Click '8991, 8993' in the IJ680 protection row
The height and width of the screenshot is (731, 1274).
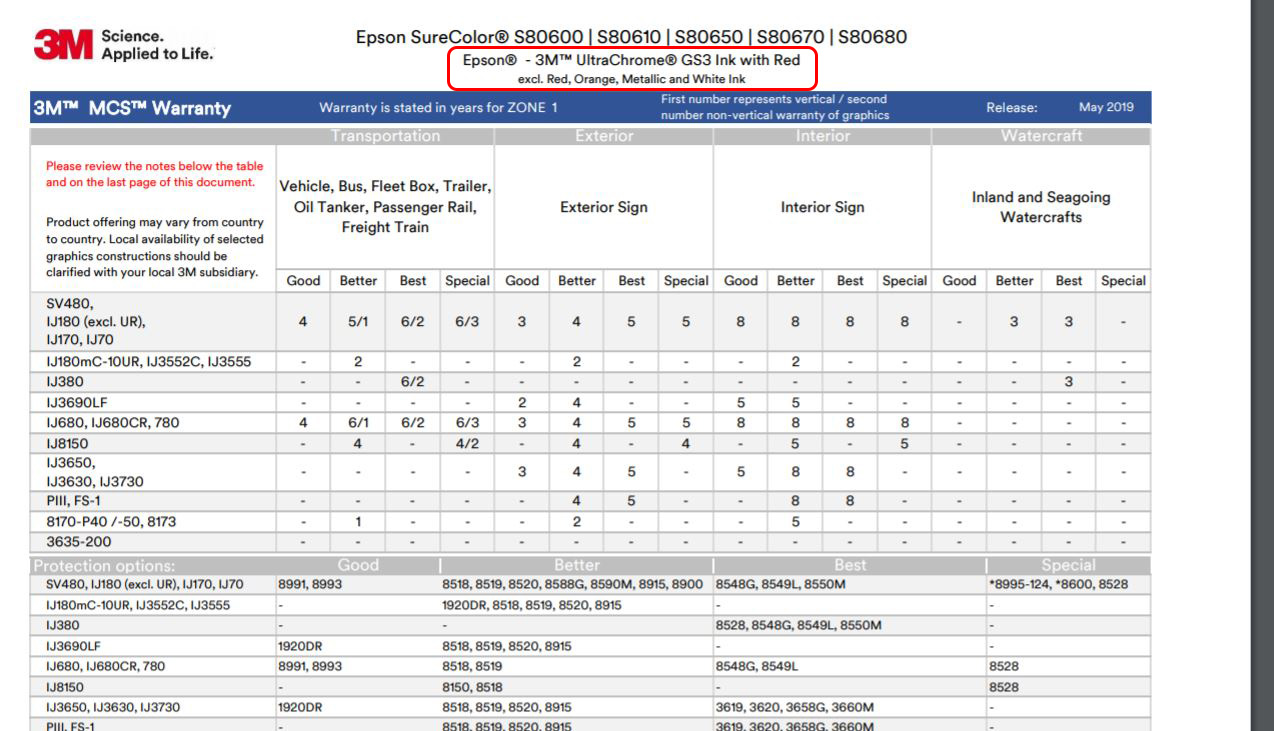pos(310,666)
